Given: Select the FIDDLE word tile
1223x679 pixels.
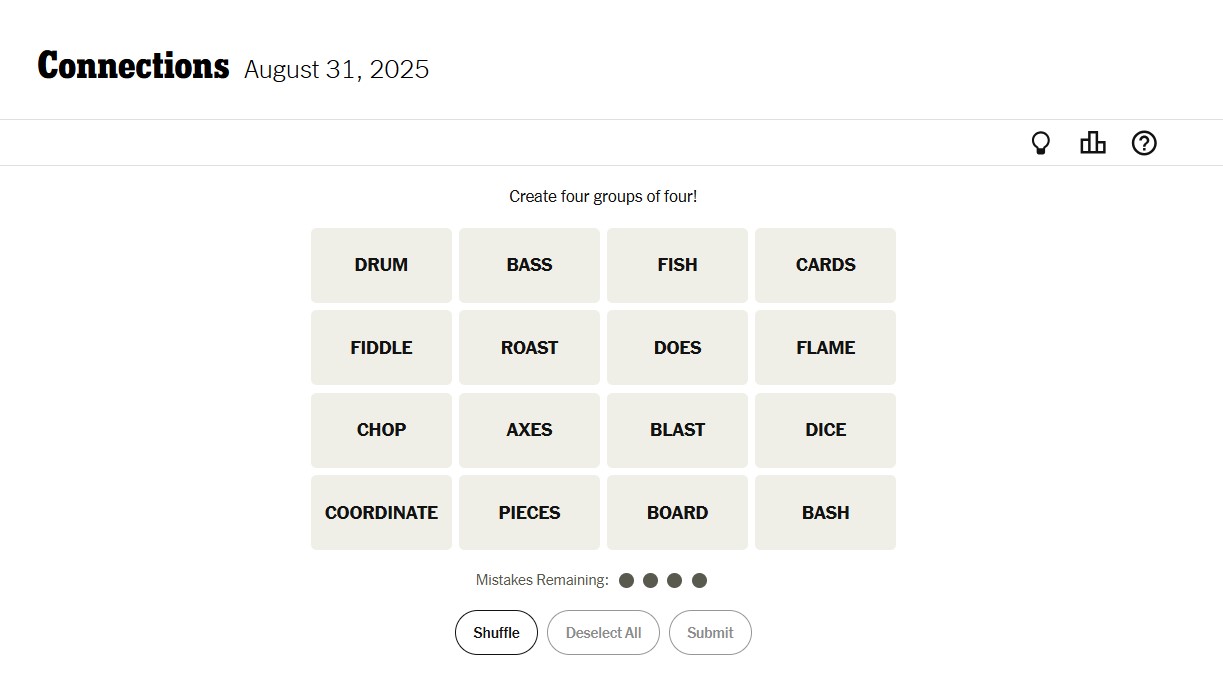Looking at the screenshot, I should coord(381,347).
